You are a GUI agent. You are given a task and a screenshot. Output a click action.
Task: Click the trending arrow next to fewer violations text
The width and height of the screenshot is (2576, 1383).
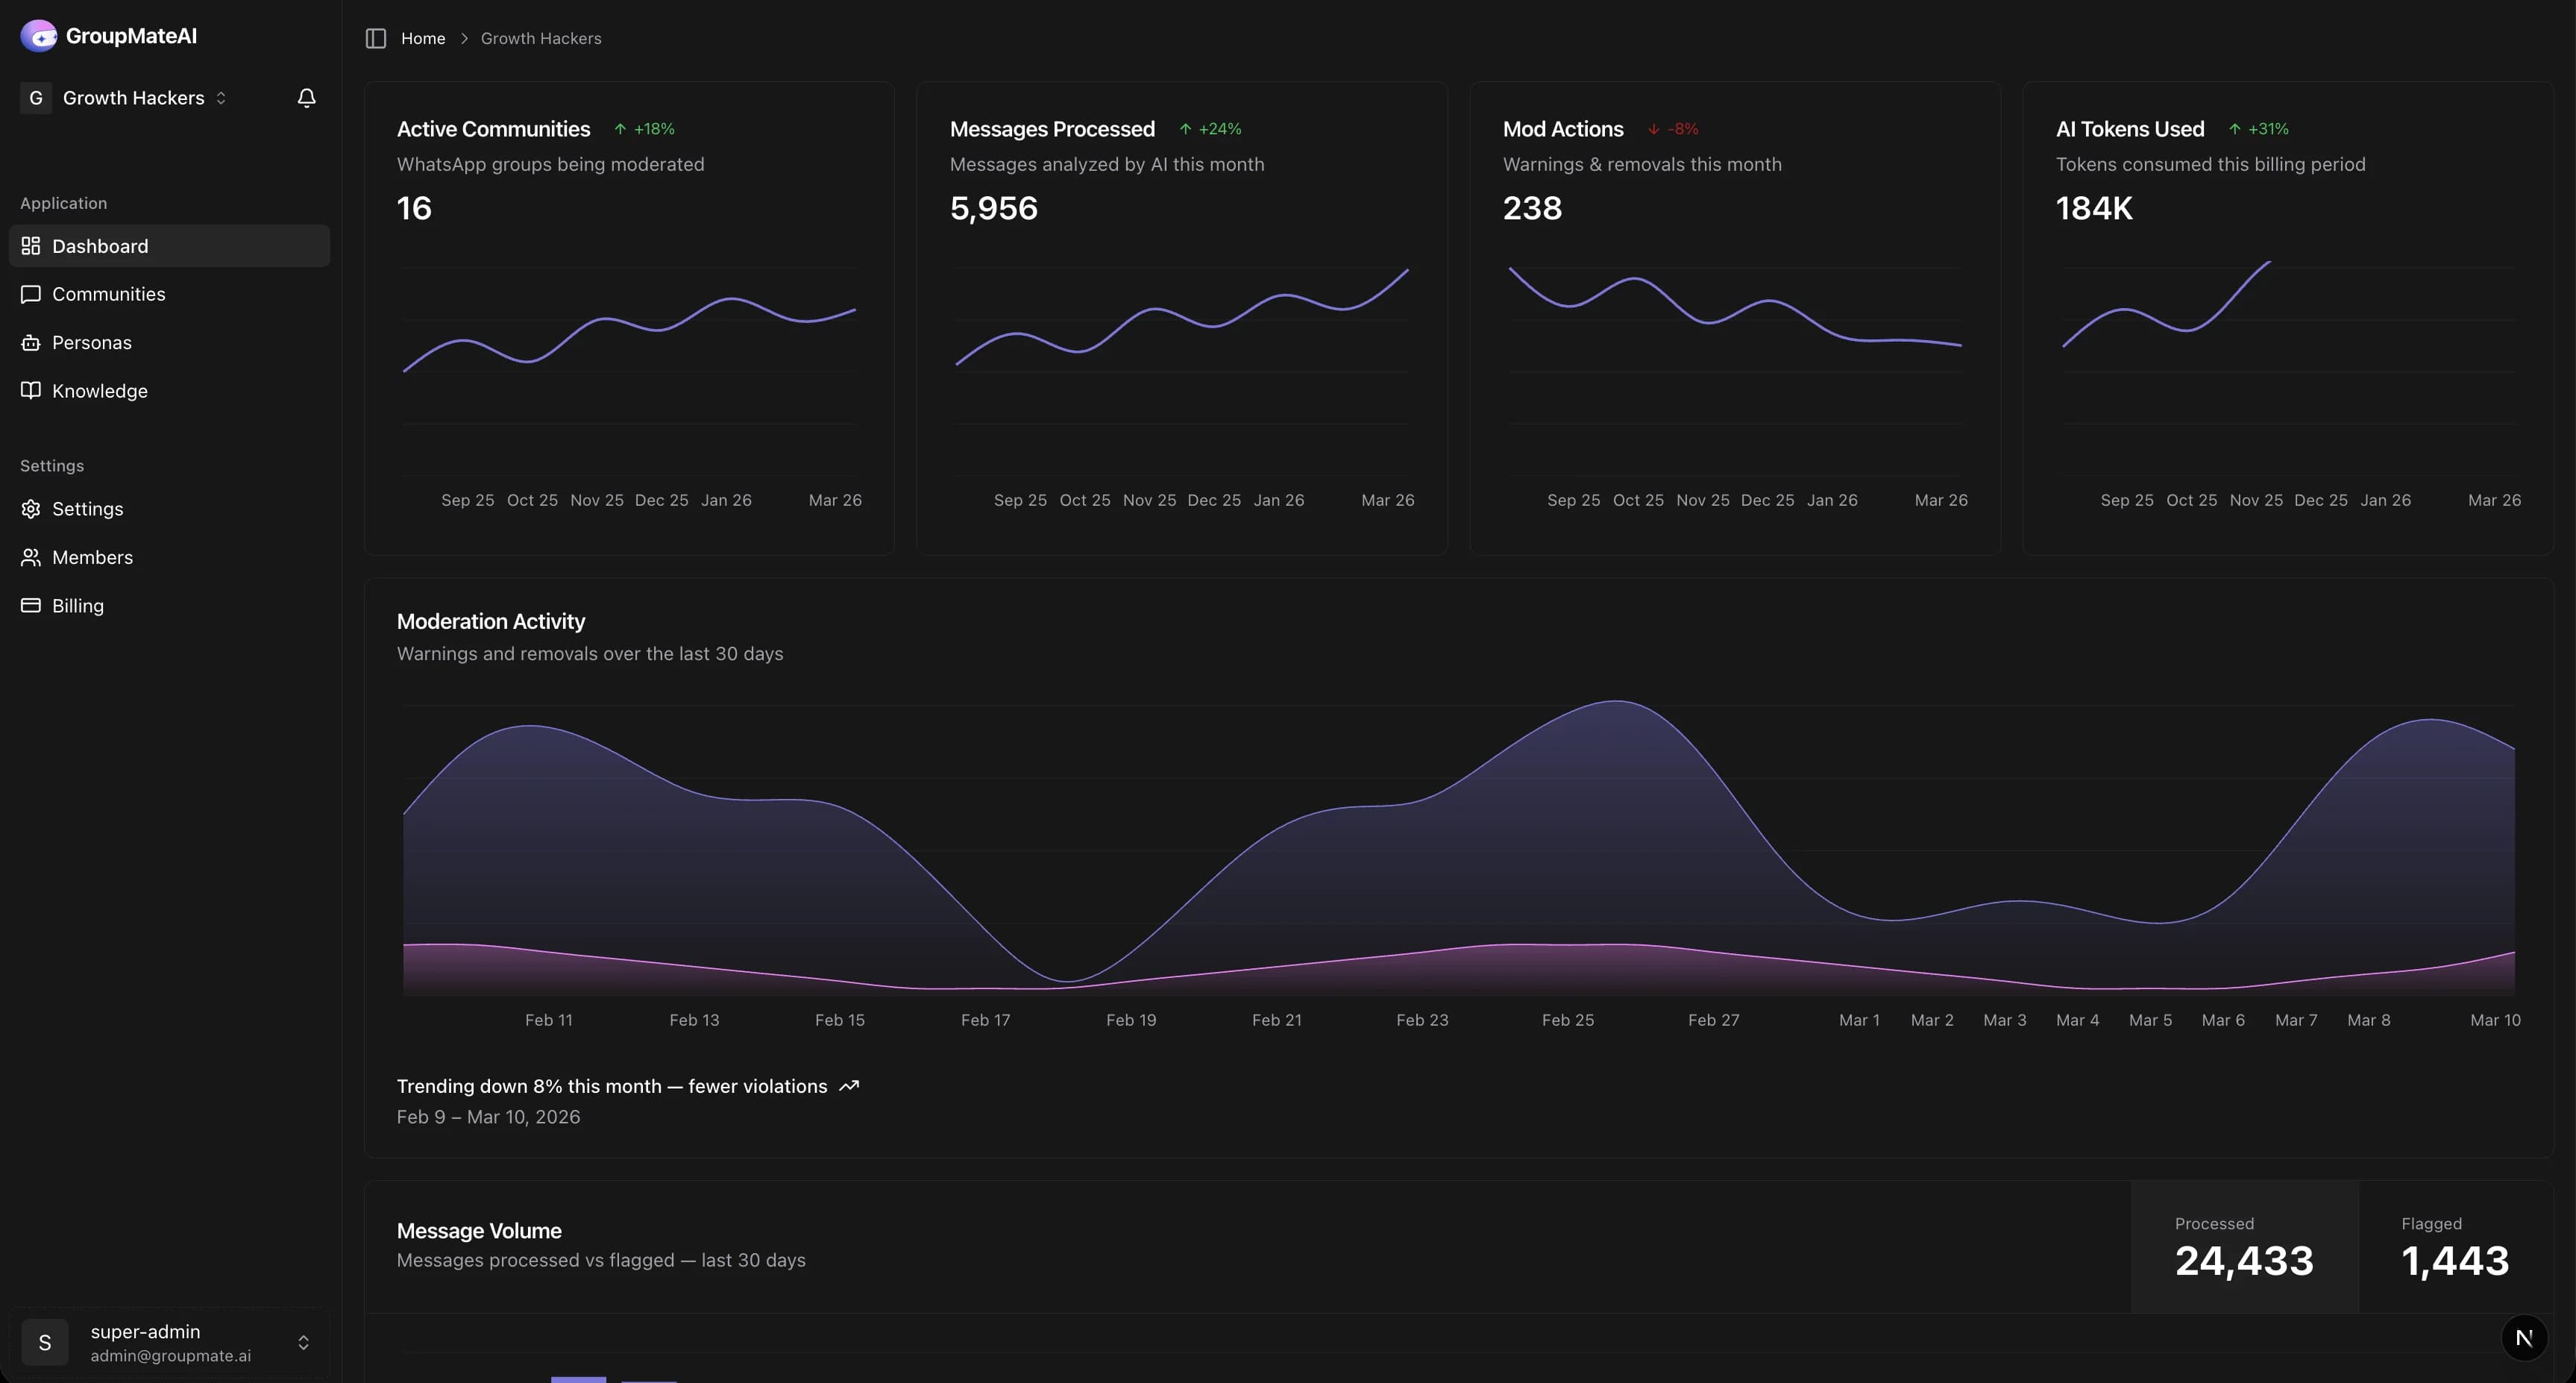point(849,1085)
